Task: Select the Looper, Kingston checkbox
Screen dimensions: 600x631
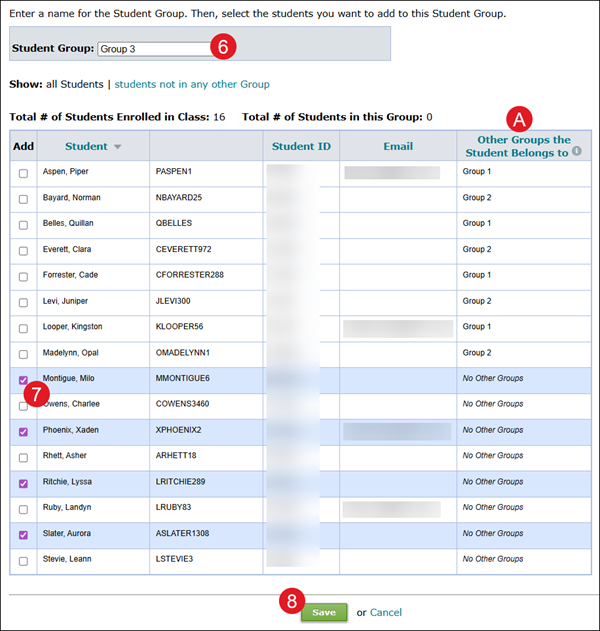Action: (x=23, y=328)
